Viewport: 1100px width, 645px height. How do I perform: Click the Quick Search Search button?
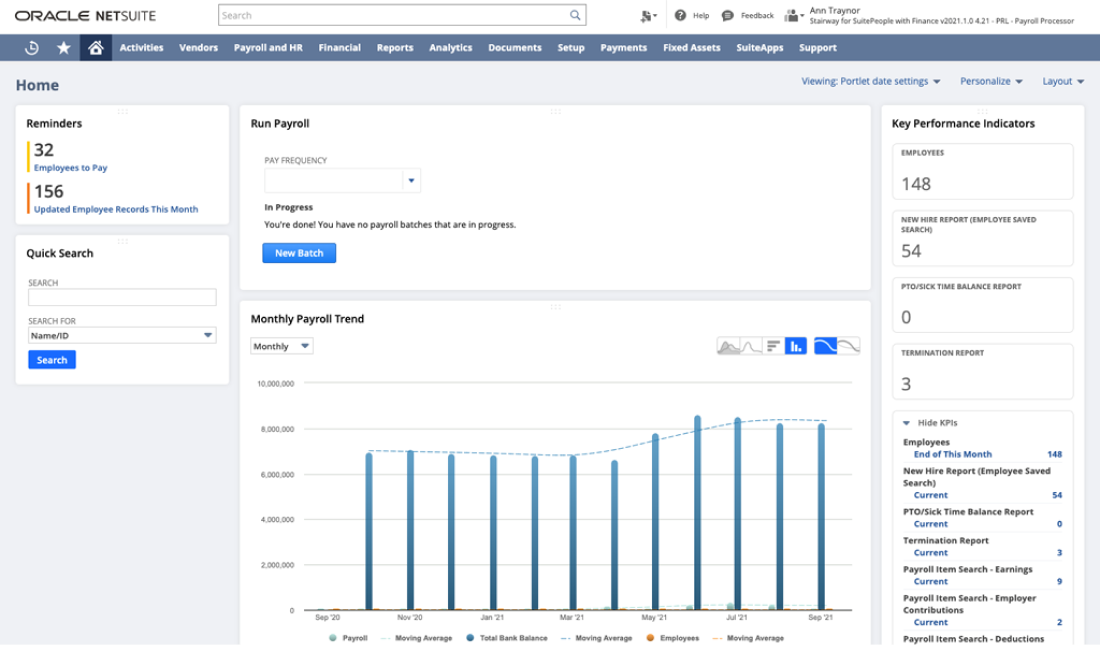[x=52, y=359]
